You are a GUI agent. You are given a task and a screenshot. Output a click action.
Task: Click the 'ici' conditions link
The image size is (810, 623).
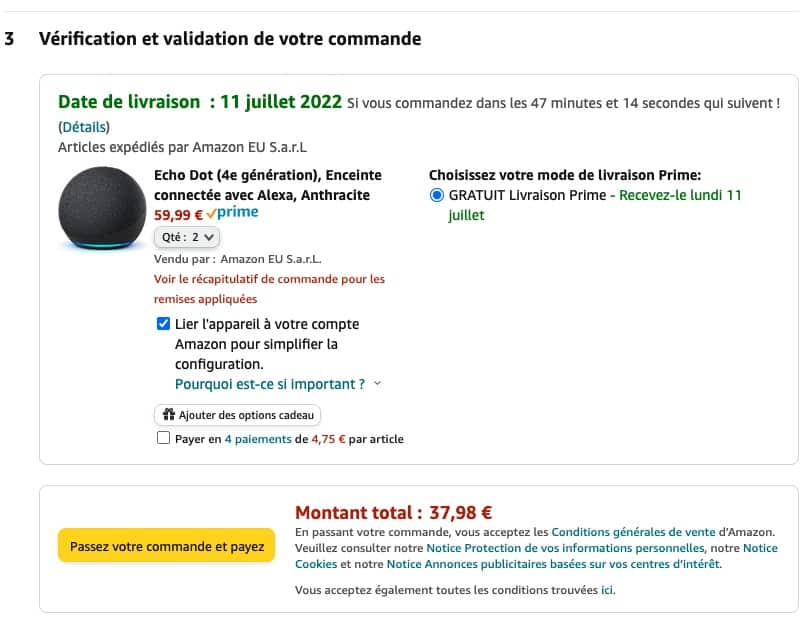(x=607, y=590)
